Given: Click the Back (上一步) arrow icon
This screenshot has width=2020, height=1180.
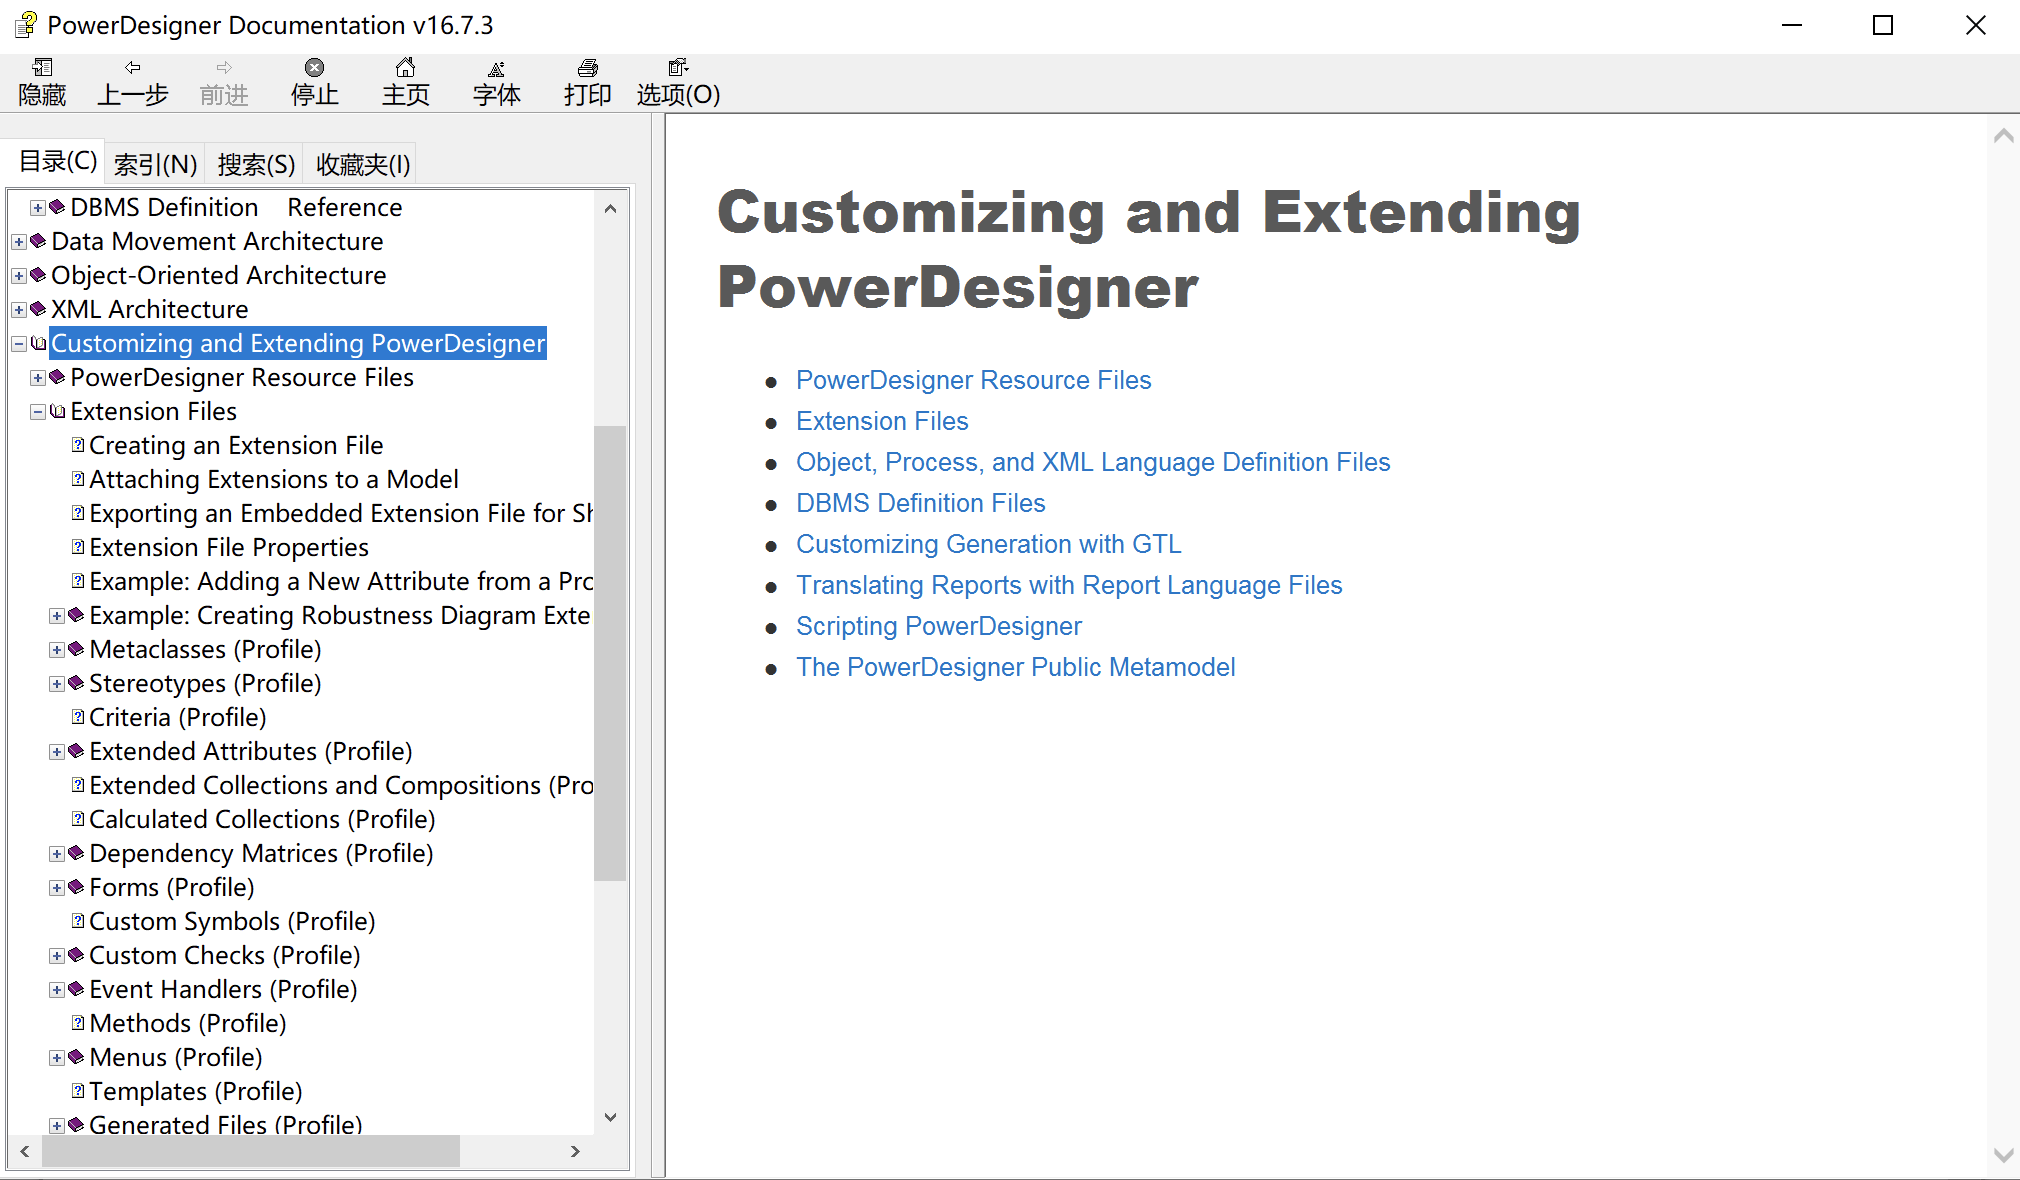Looking at the screenshot, I should coord(132,68).
